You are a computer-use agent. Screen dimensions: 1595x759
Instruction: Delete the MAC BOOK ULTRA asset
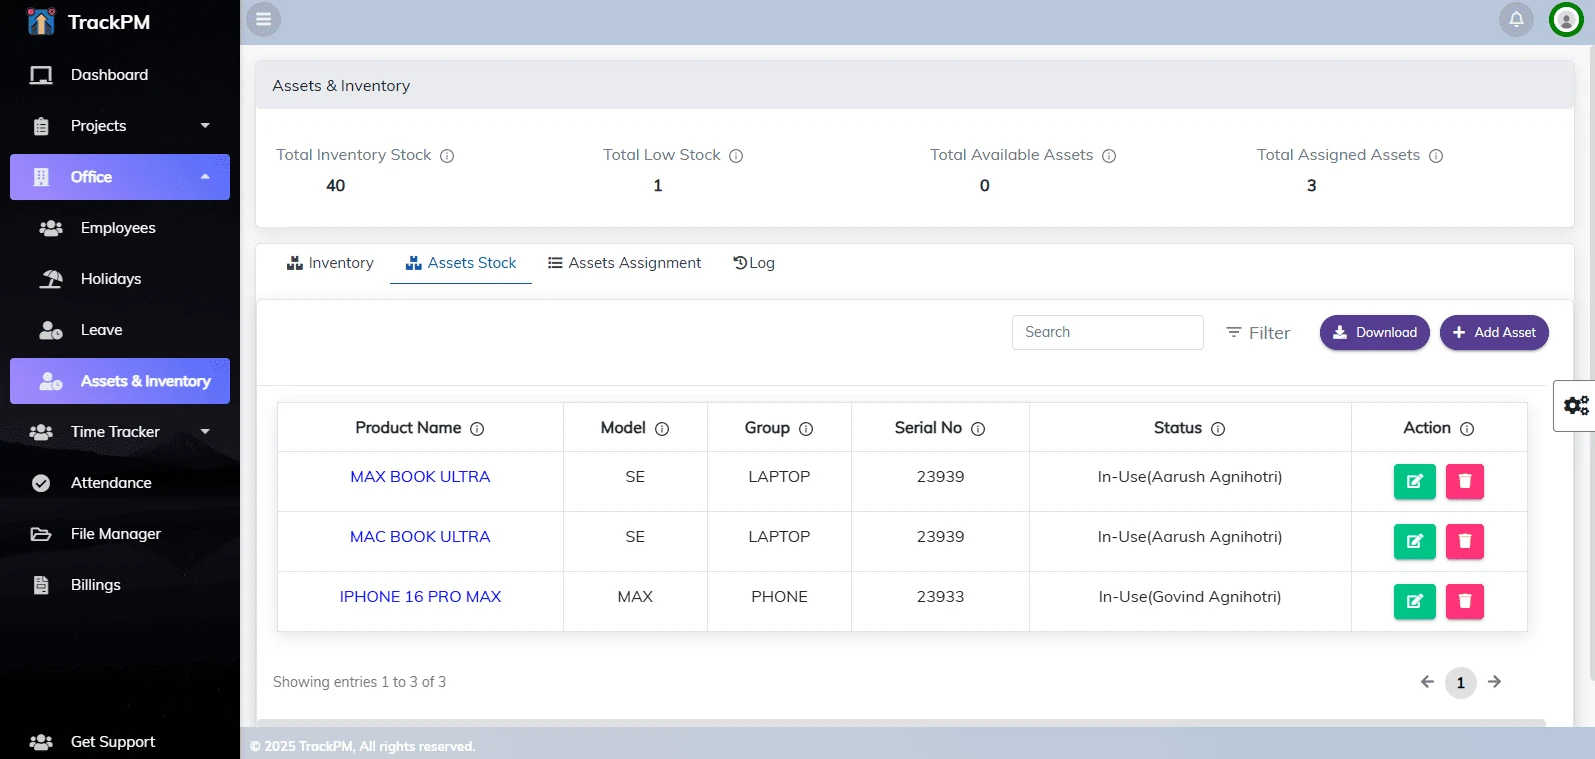[x=1465, y=541]
